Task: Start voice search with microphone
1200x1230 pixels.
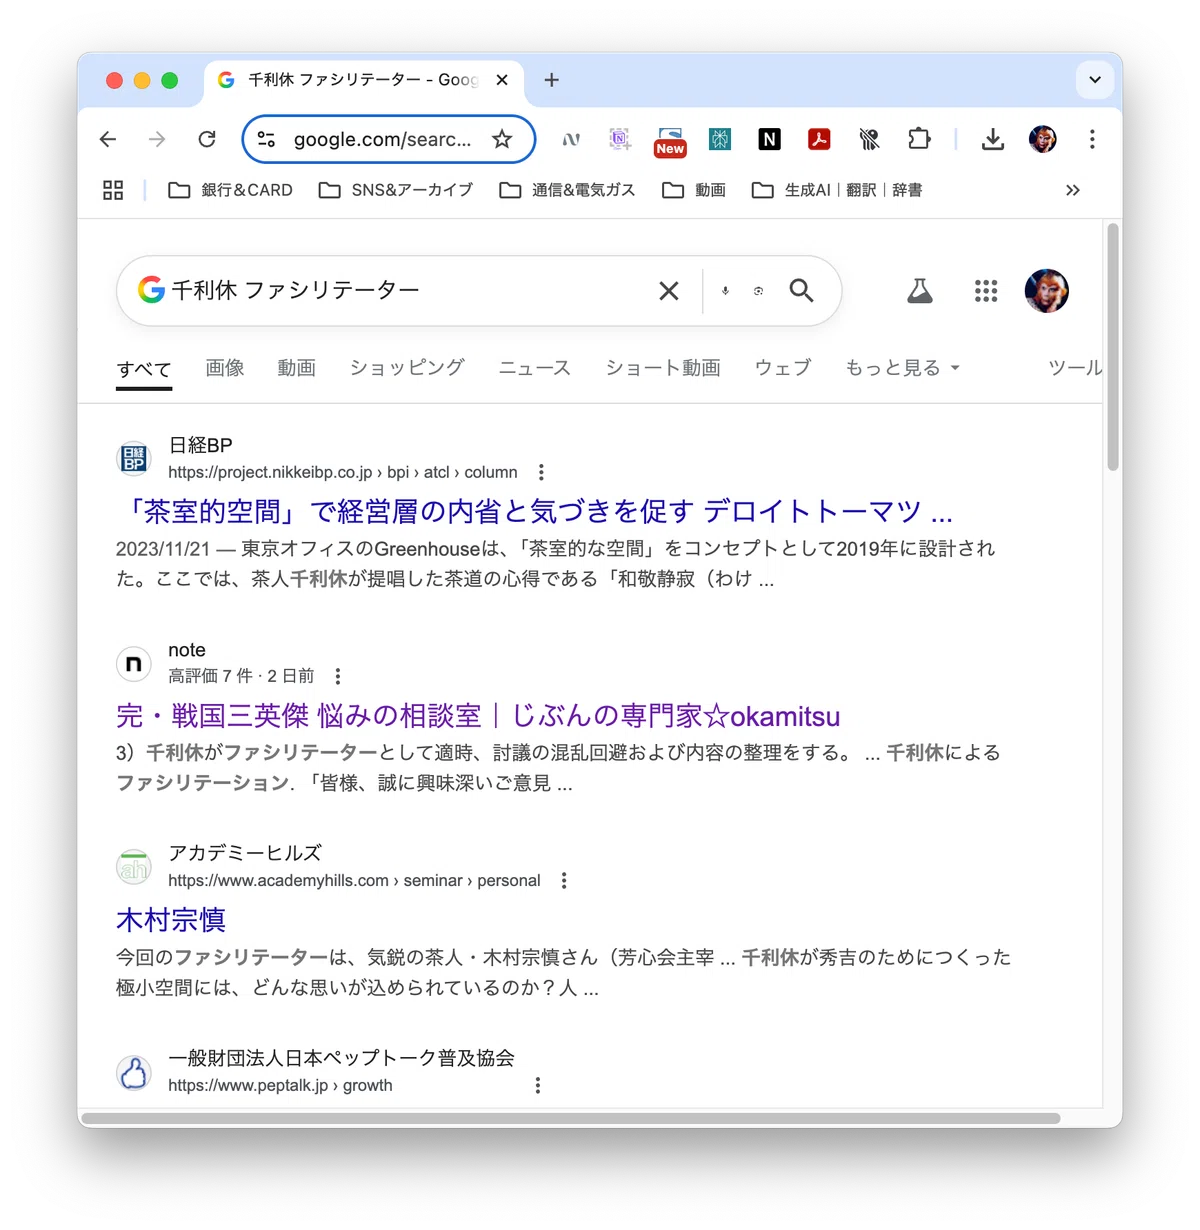Action: 725,291
